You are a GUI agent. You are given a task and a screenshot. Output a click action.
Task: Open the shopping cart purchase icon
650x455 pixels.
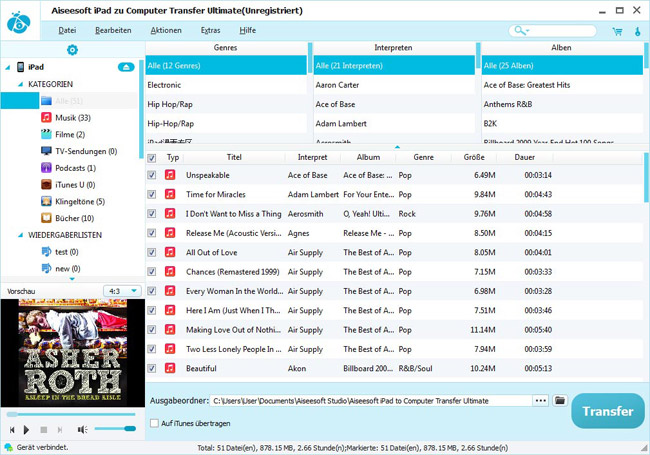pos(617,31)
